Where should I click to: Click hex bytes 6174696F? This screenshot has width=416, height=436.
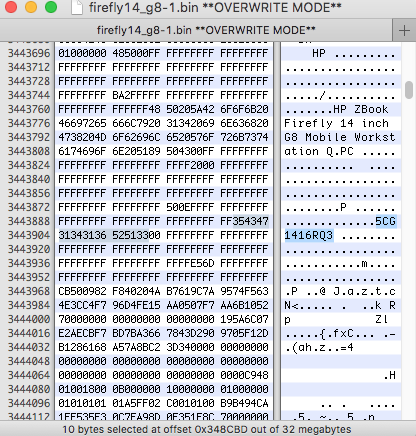82,151
